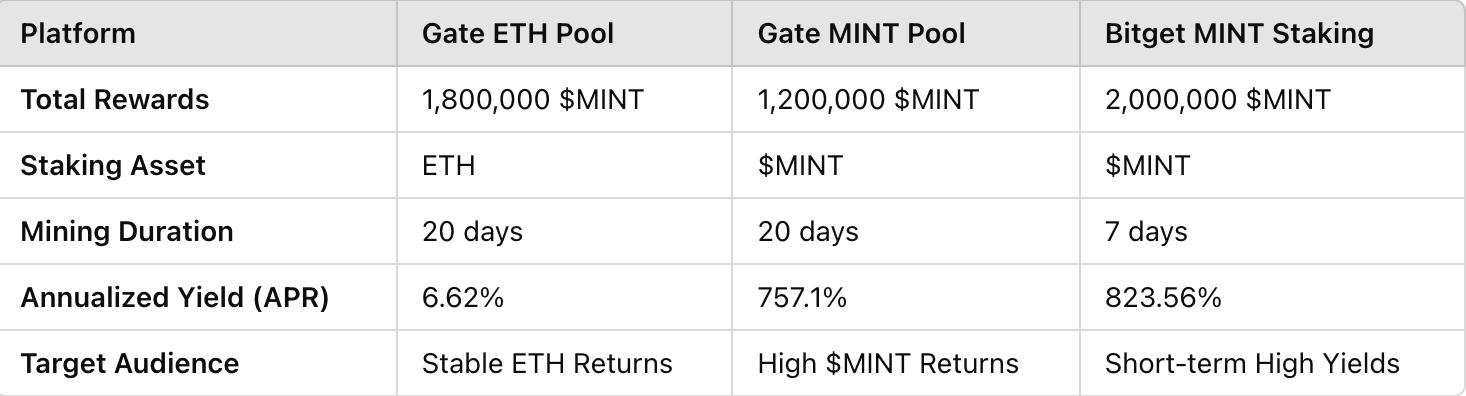Select the 7 days duration cell
Screen dimensions: 1466x396
(1272, 231)
